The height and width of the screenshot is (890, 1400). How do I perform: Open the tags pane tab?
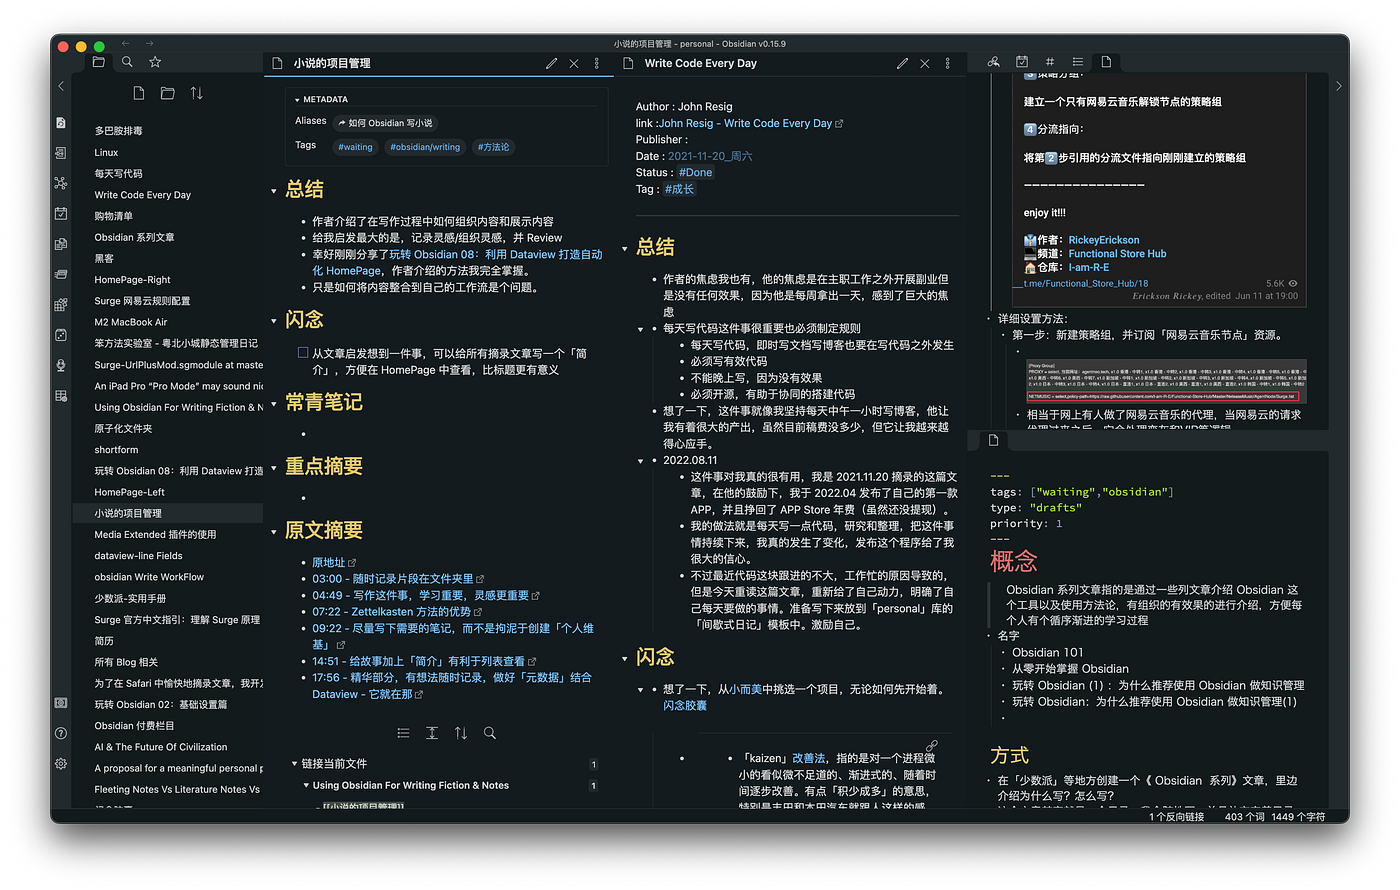coord(1049,62)
